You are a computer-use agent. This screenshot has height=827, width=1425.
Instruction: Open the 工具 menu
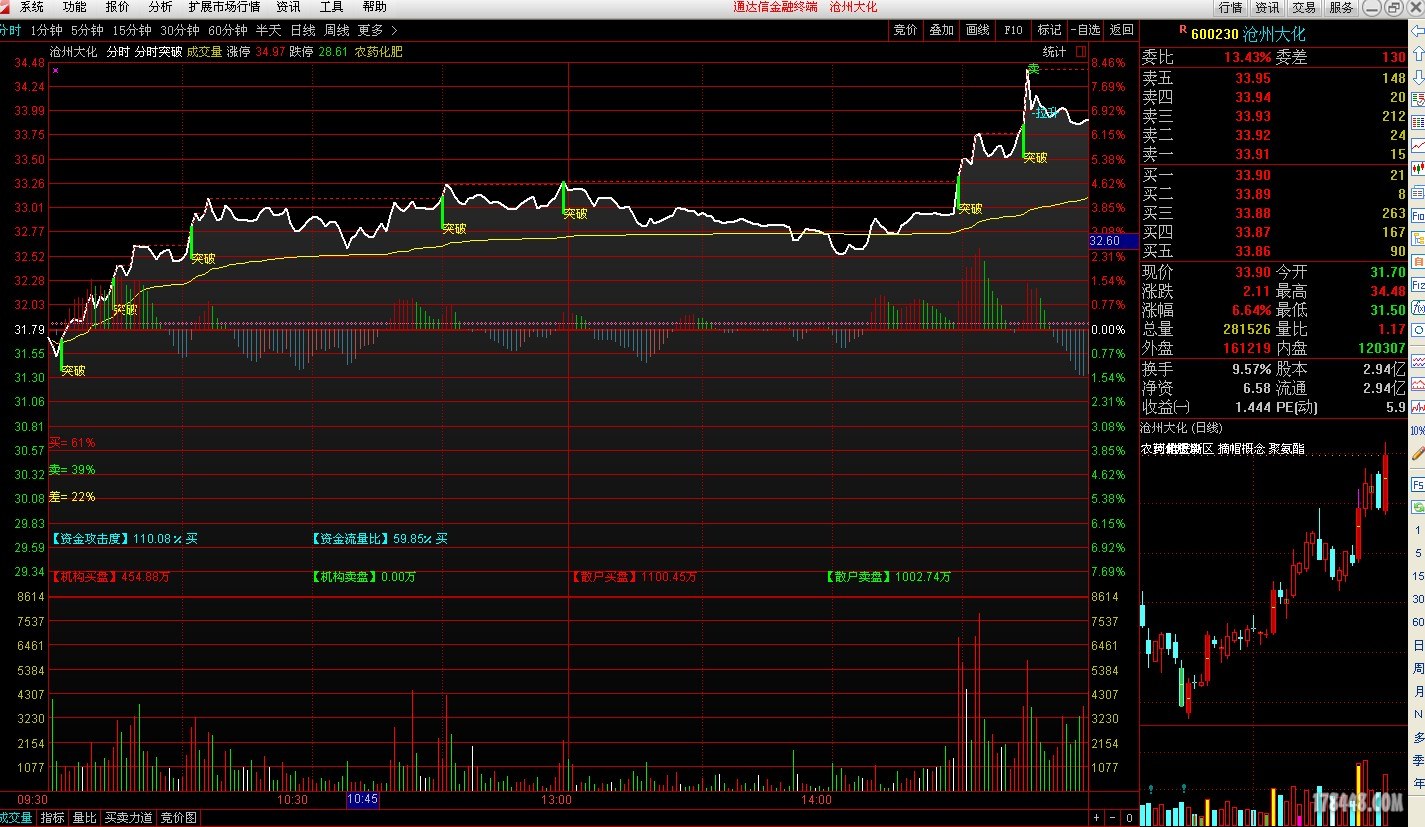pyautogui.click(x=331, y=7)
